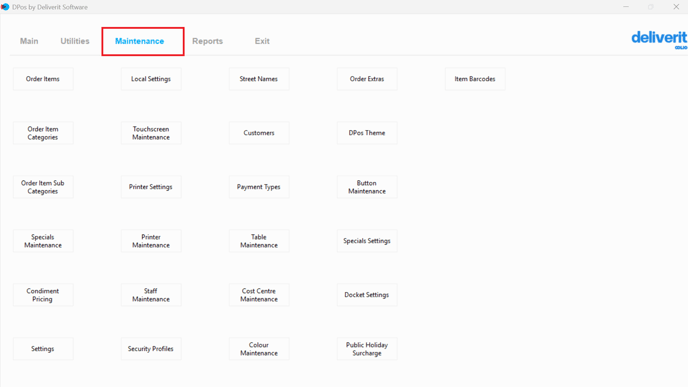Switch to the Main tab
The height and width of the screenshot is (387, 688).
pos(29,41)
